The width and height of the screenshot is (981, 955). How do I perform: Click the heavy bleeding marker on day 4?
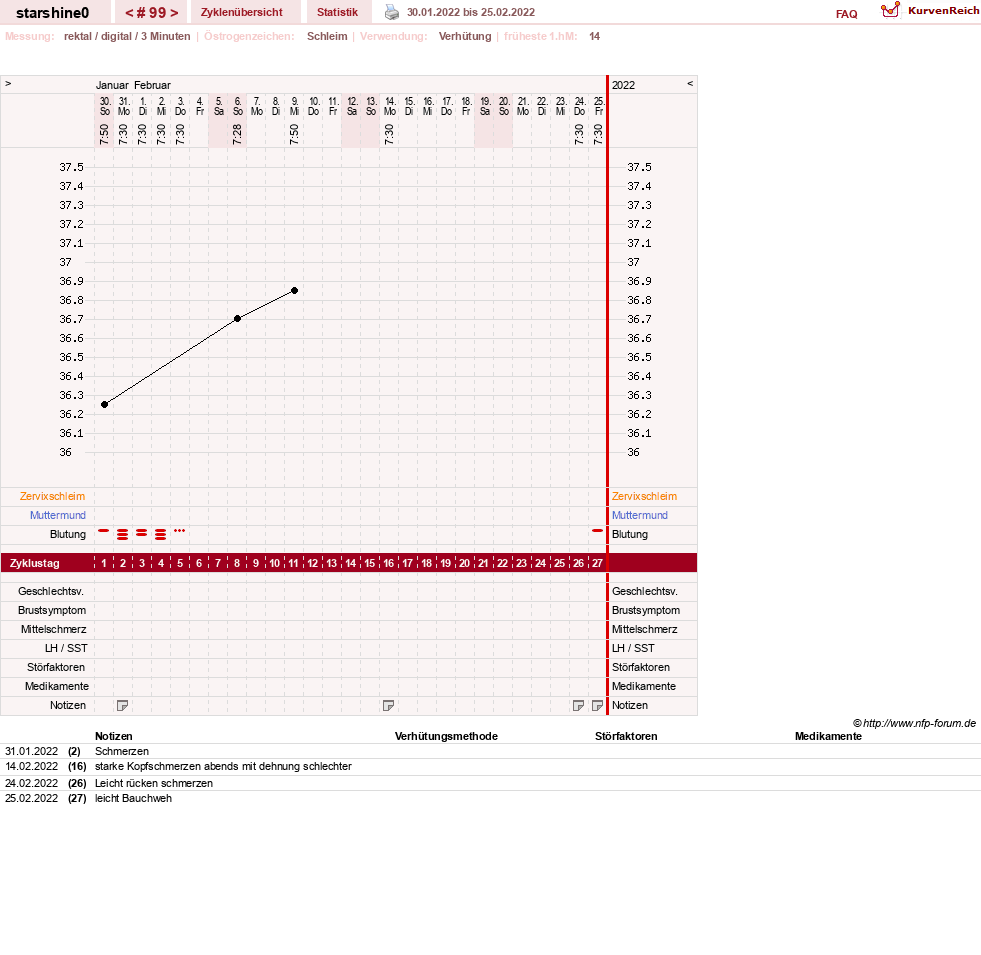[x=161, y=534]
